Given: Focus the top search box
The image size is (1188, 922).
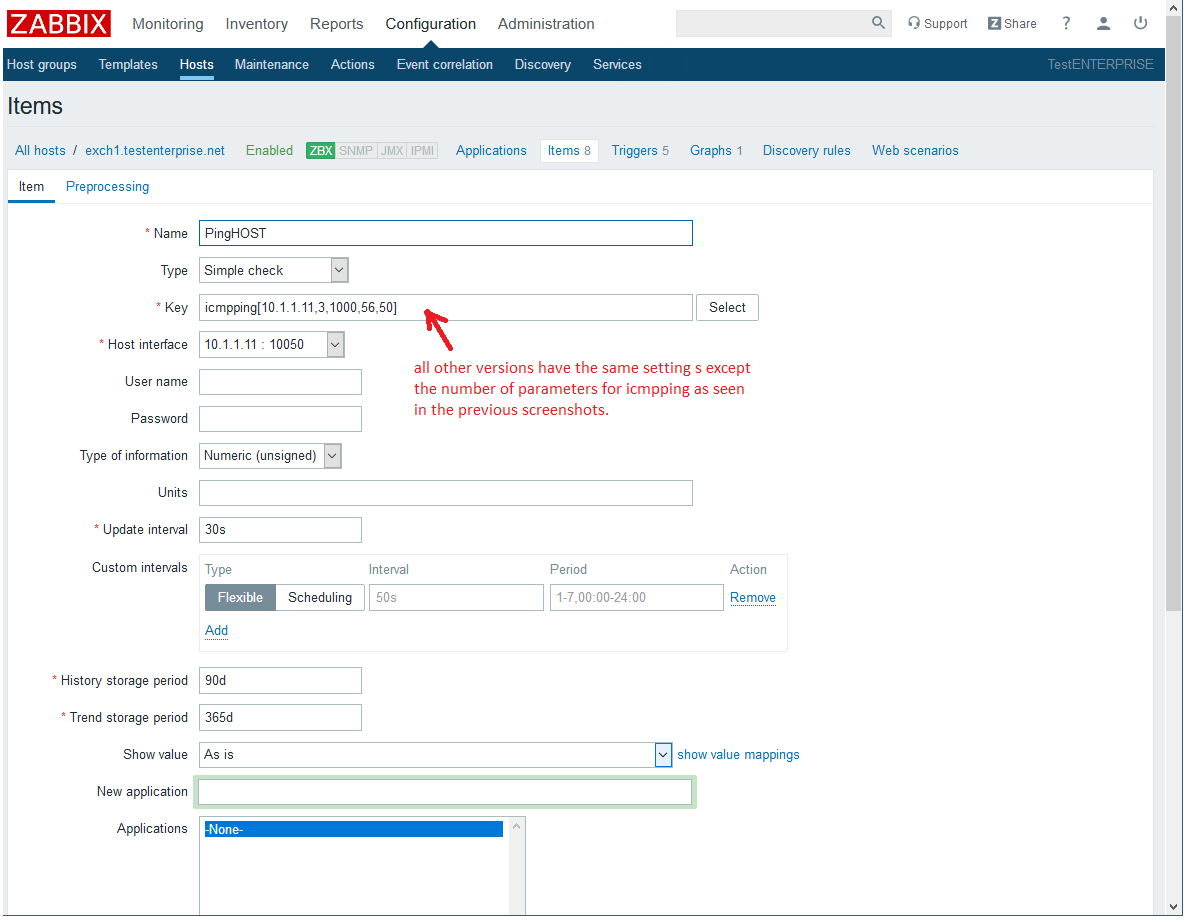Looking at the screenshot, I should pyautogui.click(x=773, y=23).
